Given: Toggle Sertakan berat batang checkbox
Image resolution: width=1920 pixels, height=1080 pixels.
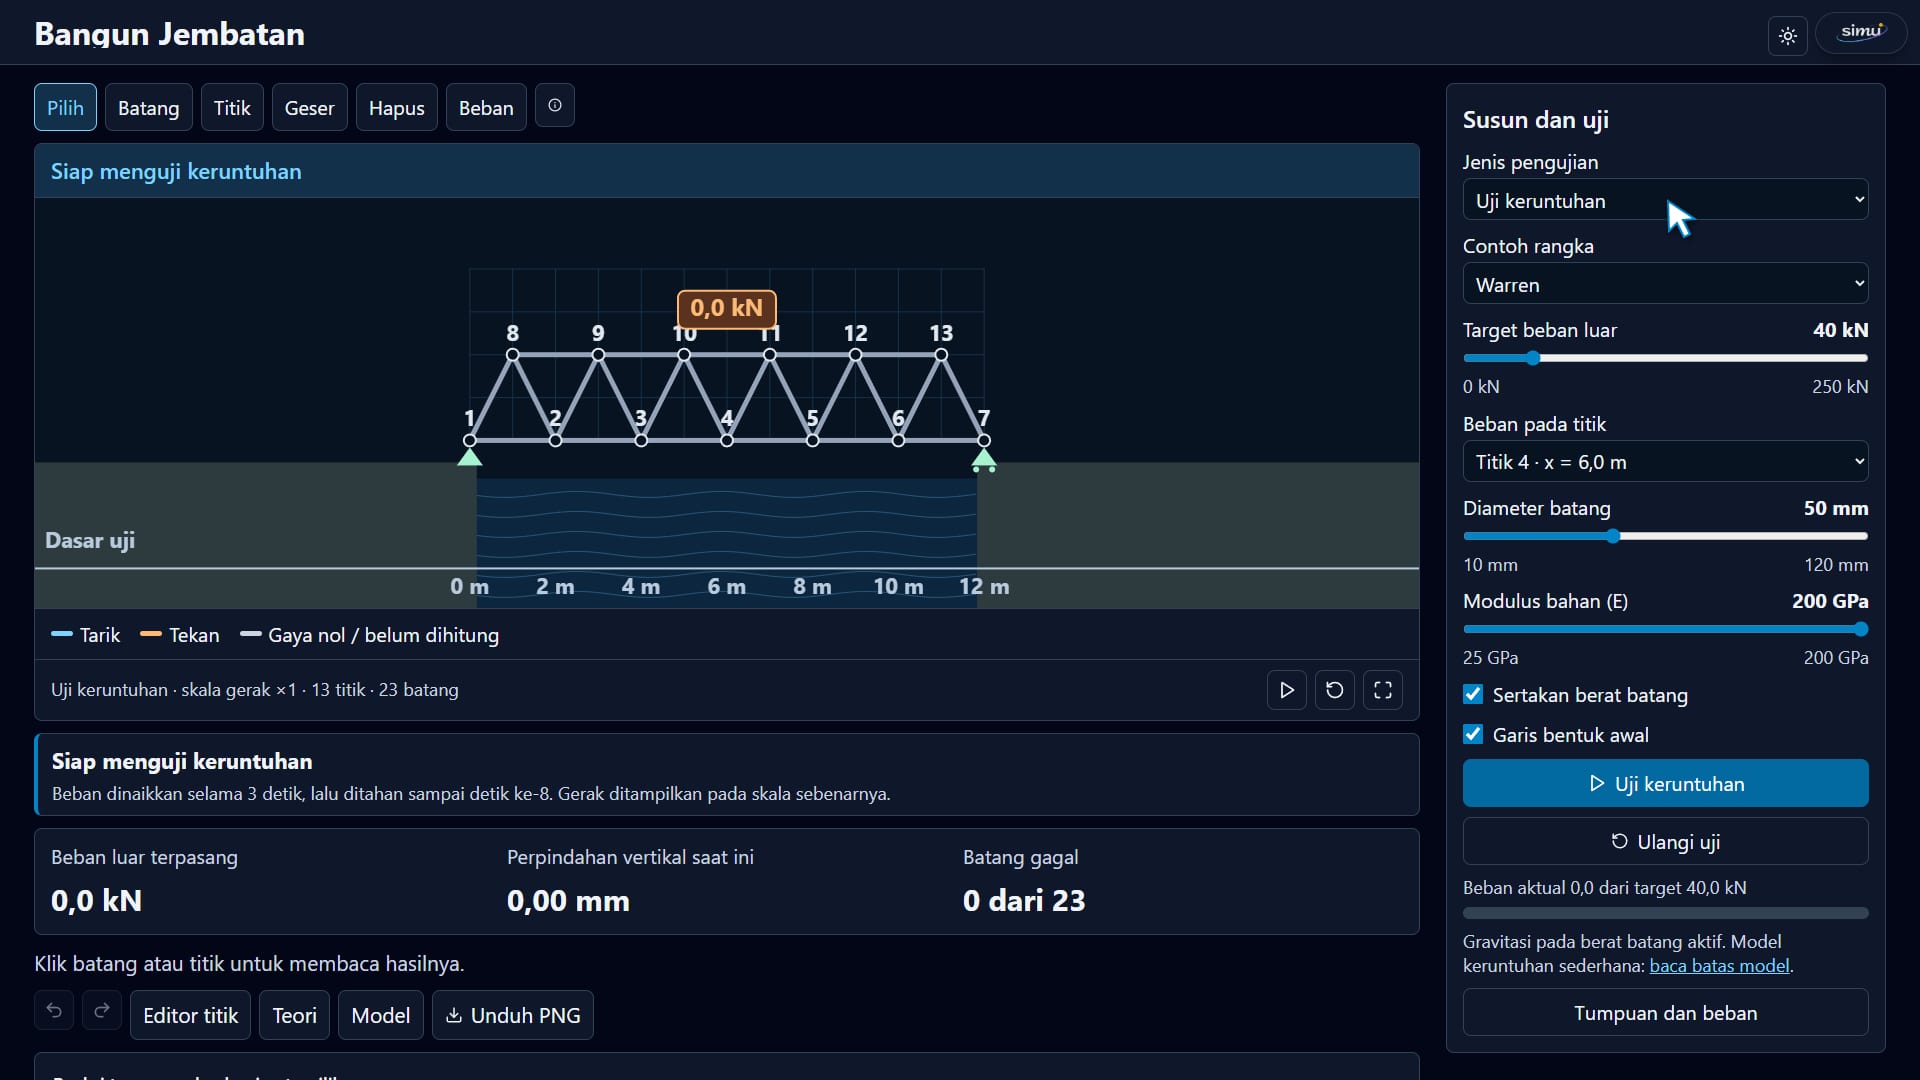Looking at the screenshot, I should [1473, 695].
